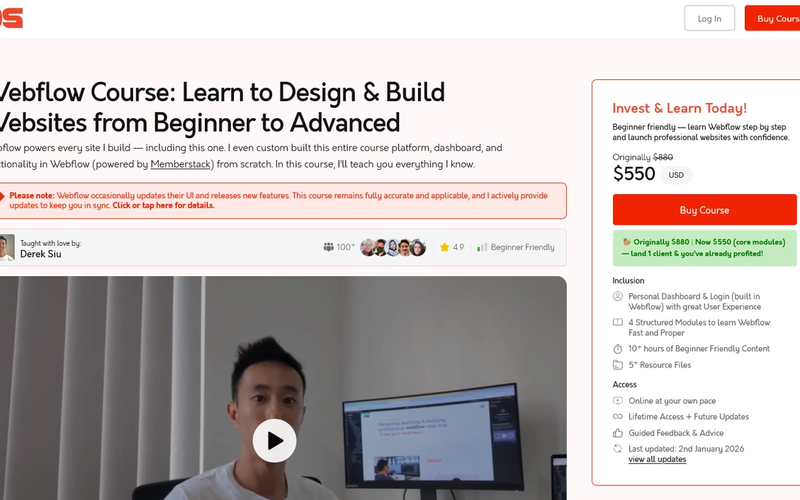Click the 'Derek Siu' instructor name

(41, 254)
